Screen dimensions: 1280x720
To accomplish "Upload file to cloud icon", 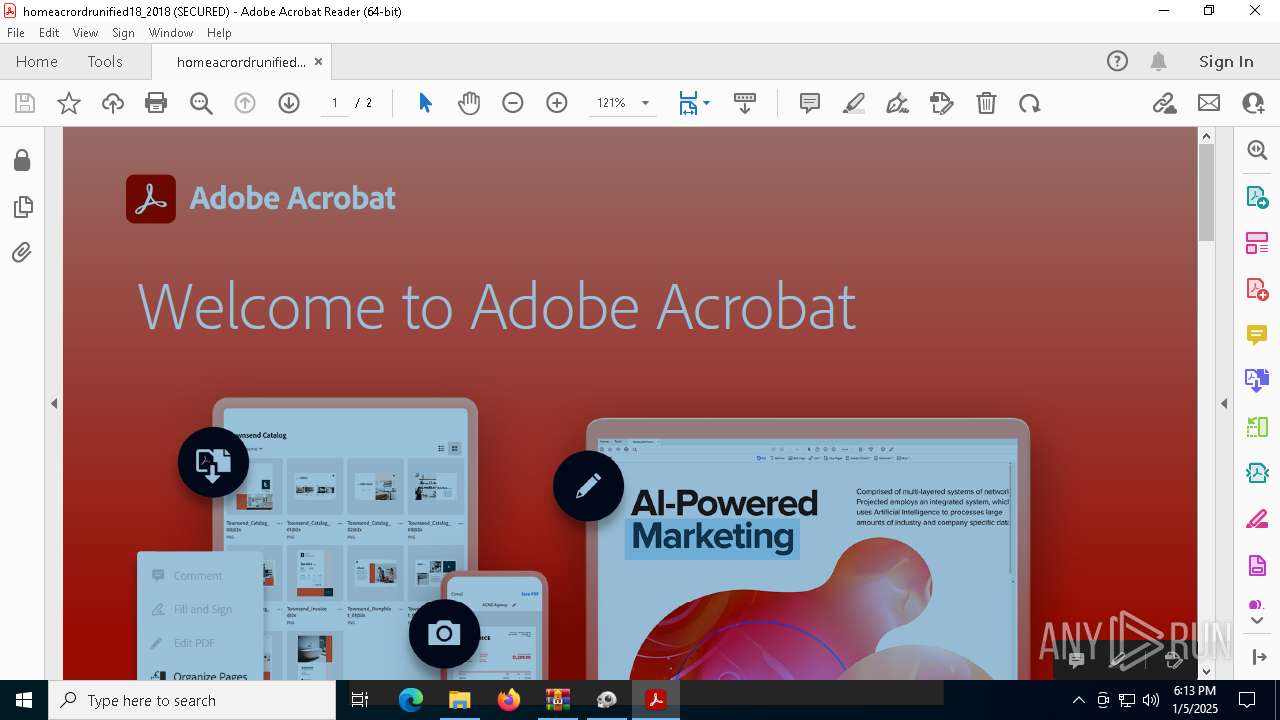I will [x=113, y=103].
